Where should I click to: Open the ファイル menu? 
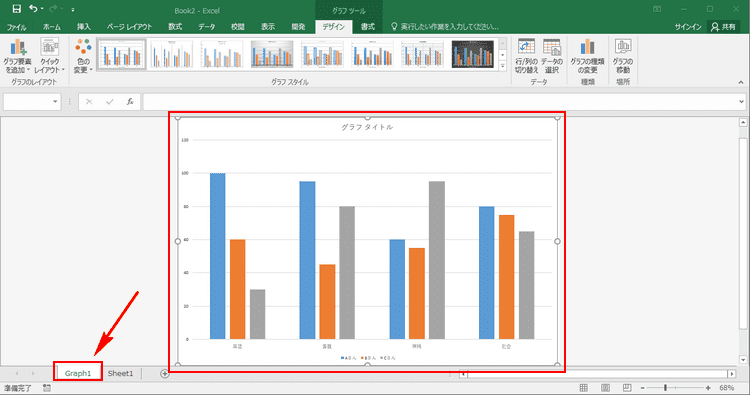(x=16, y=27)
